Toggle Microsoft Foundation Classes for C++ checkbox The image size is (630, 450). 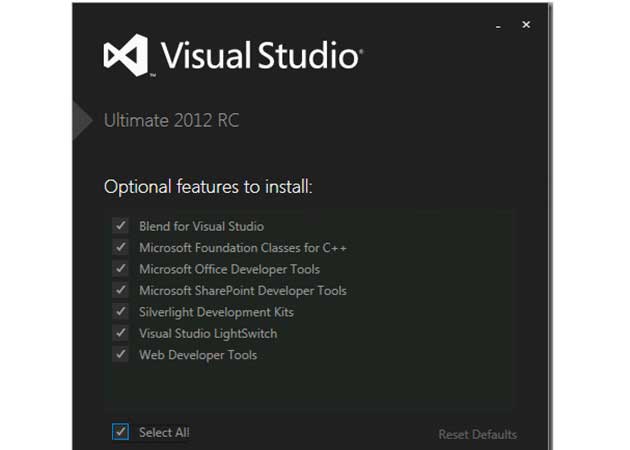click(x=121, y=247)
